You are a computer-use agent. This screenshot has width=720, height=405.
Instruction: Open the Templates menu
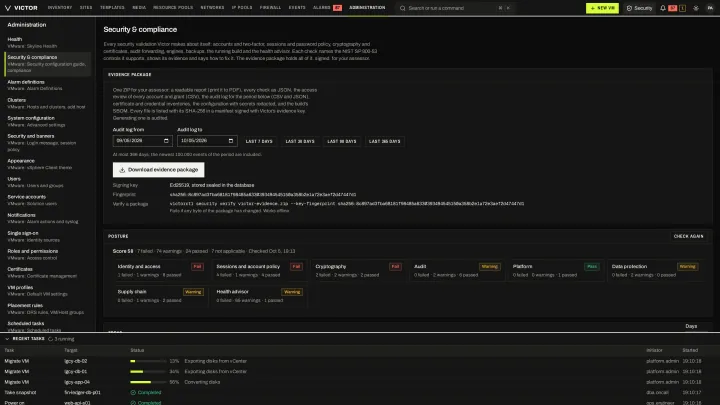click(112, 8)
